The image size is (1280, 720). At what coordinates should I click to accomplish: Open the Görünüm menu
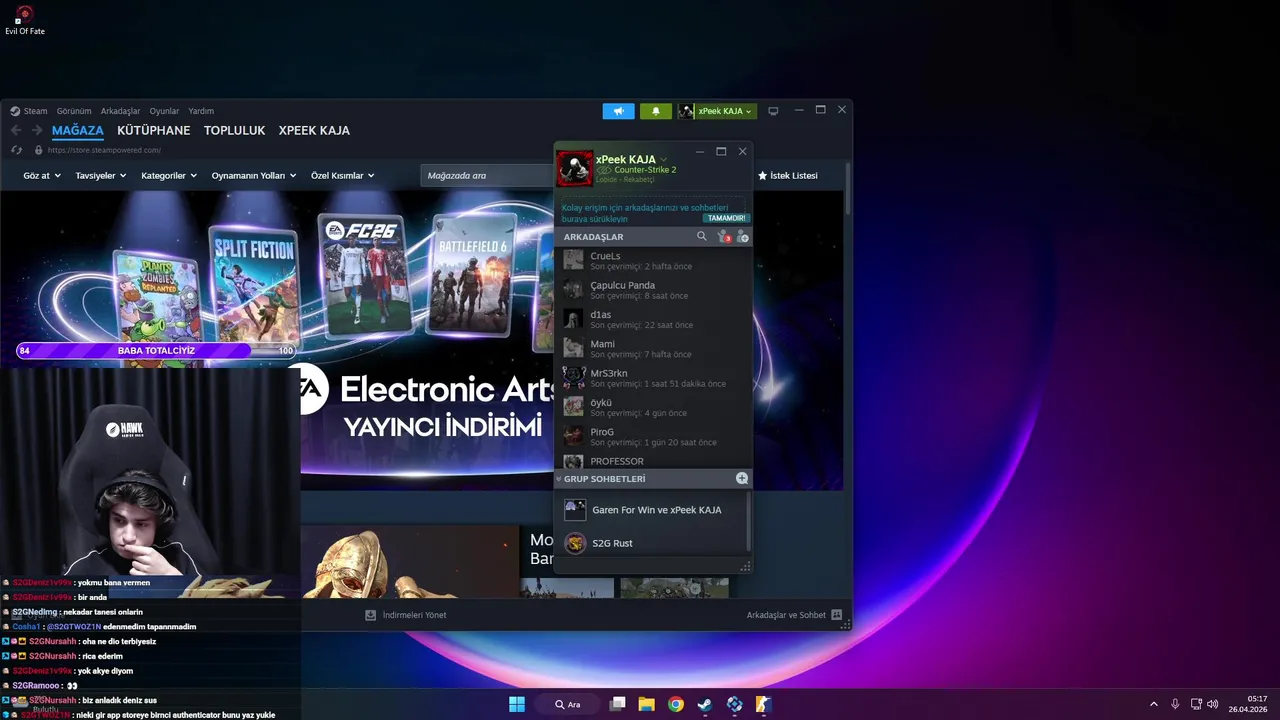pos(74,111)
